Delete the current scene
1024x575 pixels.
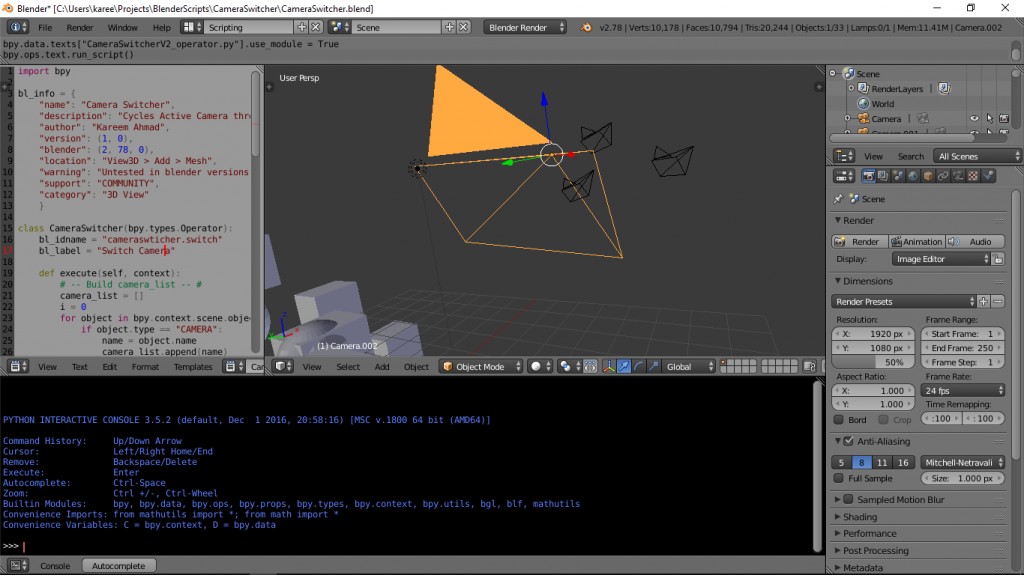pos(463,27)
